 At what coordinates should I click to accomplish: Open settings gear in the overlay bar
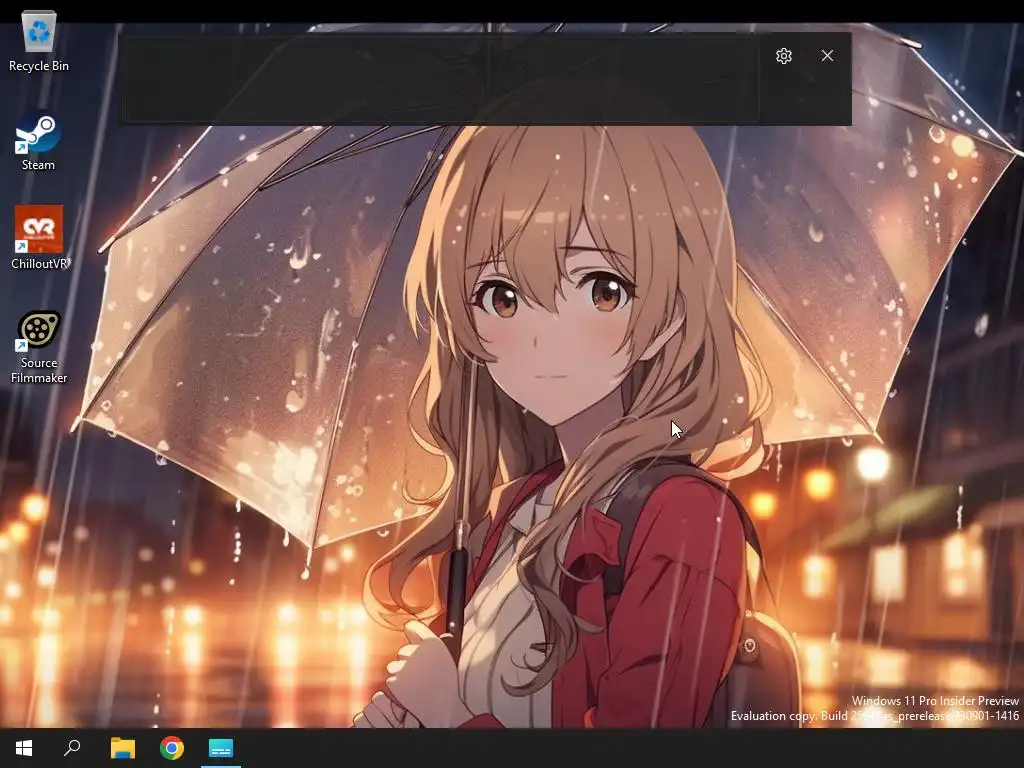click(x=784, y=56)
